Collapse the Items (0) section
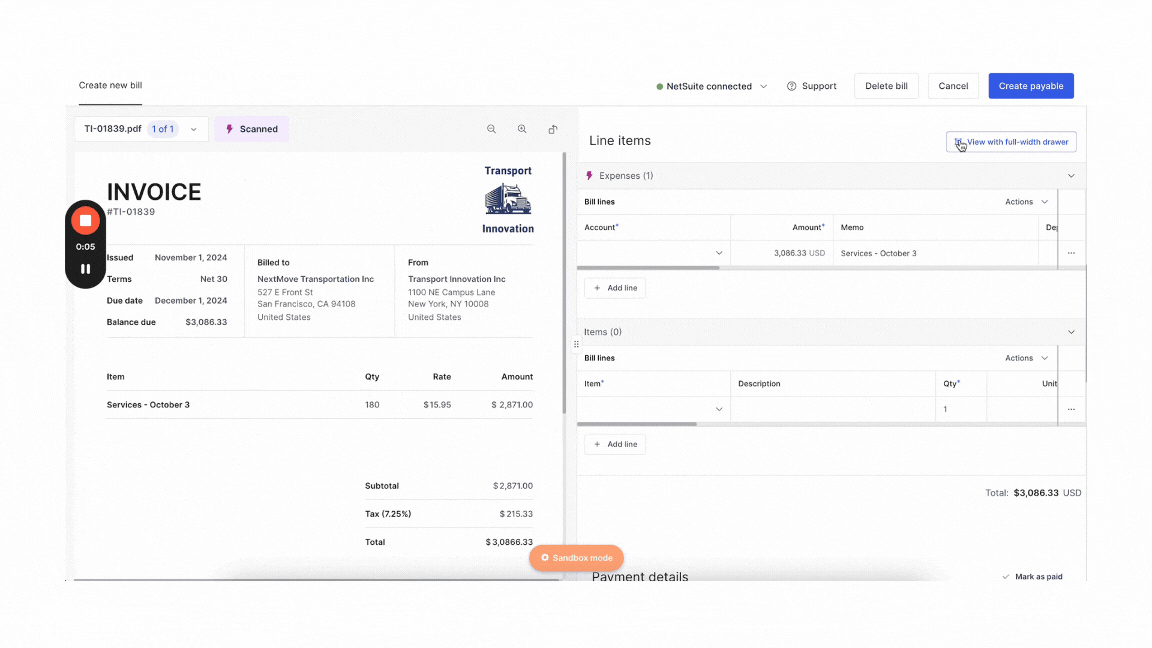The image size is (1152, 648). coord(1071,332)
